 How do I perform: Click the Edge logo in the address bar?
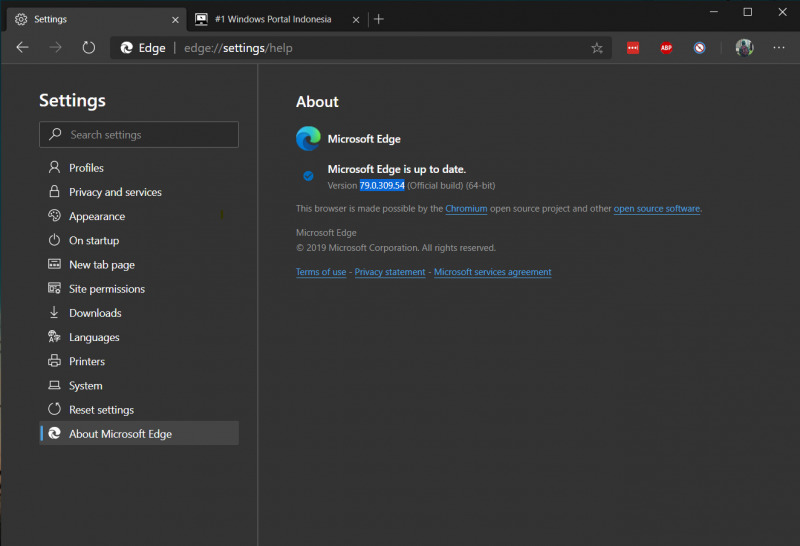coord(127,48)
